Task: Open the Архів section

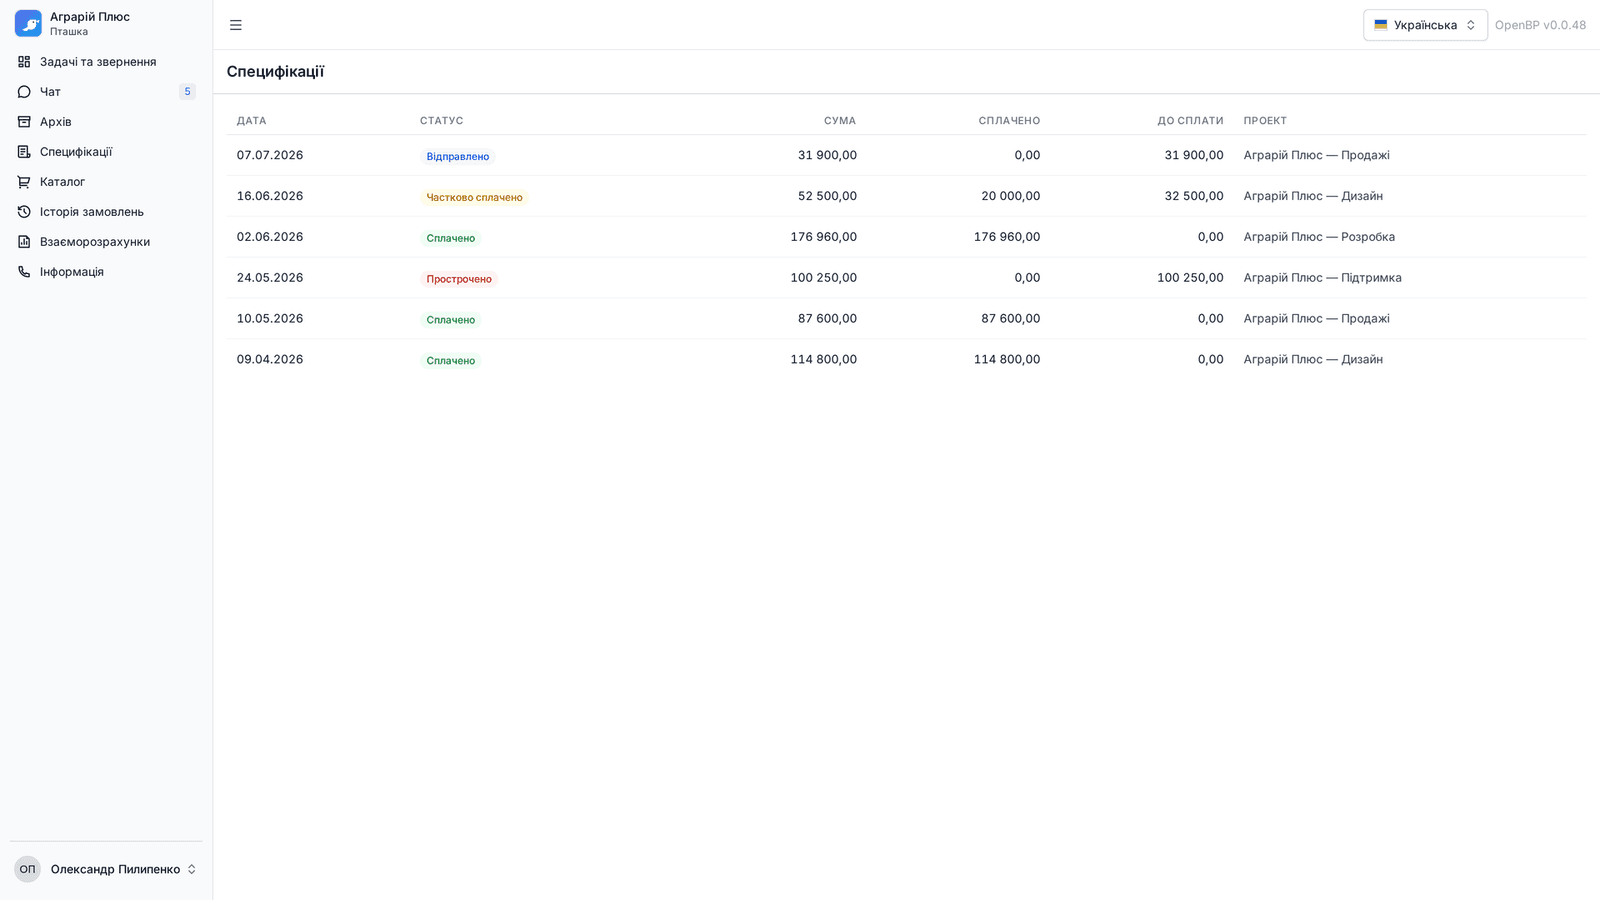Action: [x=106, y=122]
